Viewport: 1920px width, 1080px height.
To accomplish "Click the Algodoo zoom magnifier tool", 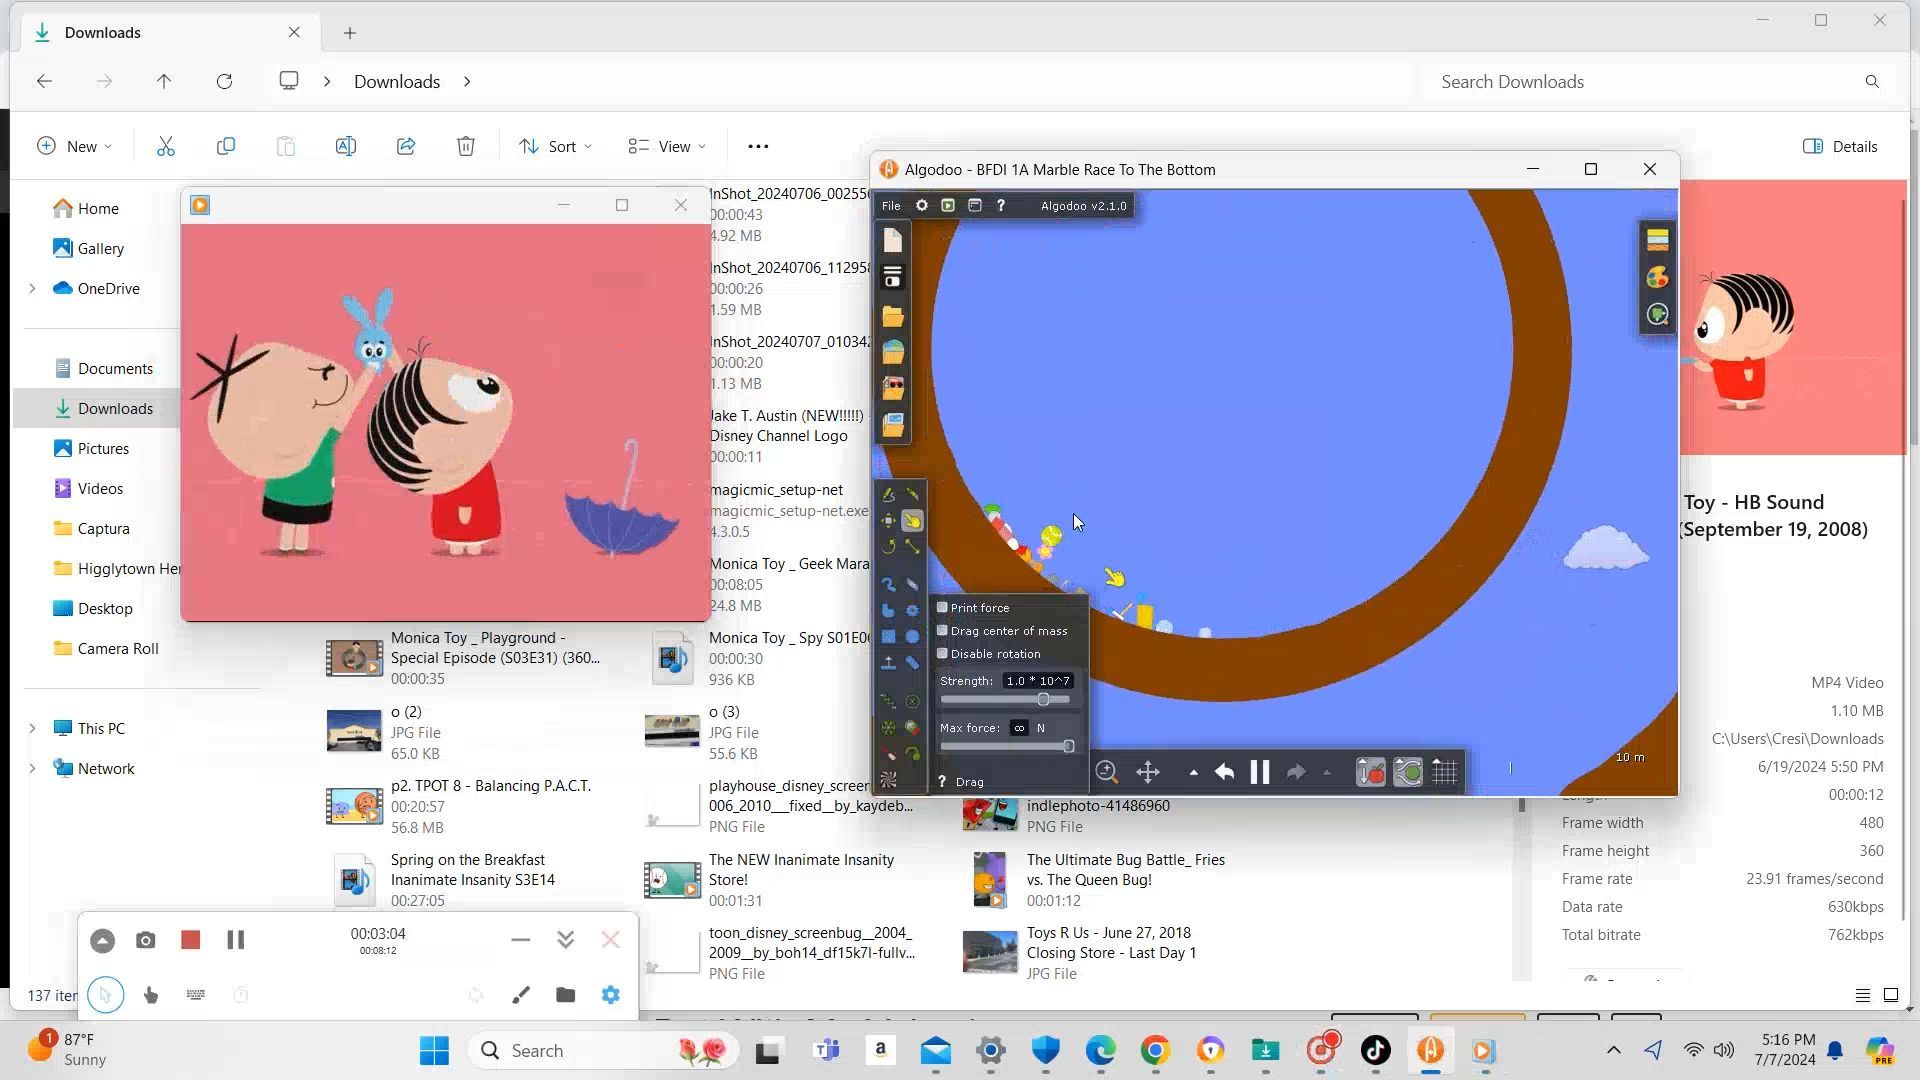I will click(1106, 772).
